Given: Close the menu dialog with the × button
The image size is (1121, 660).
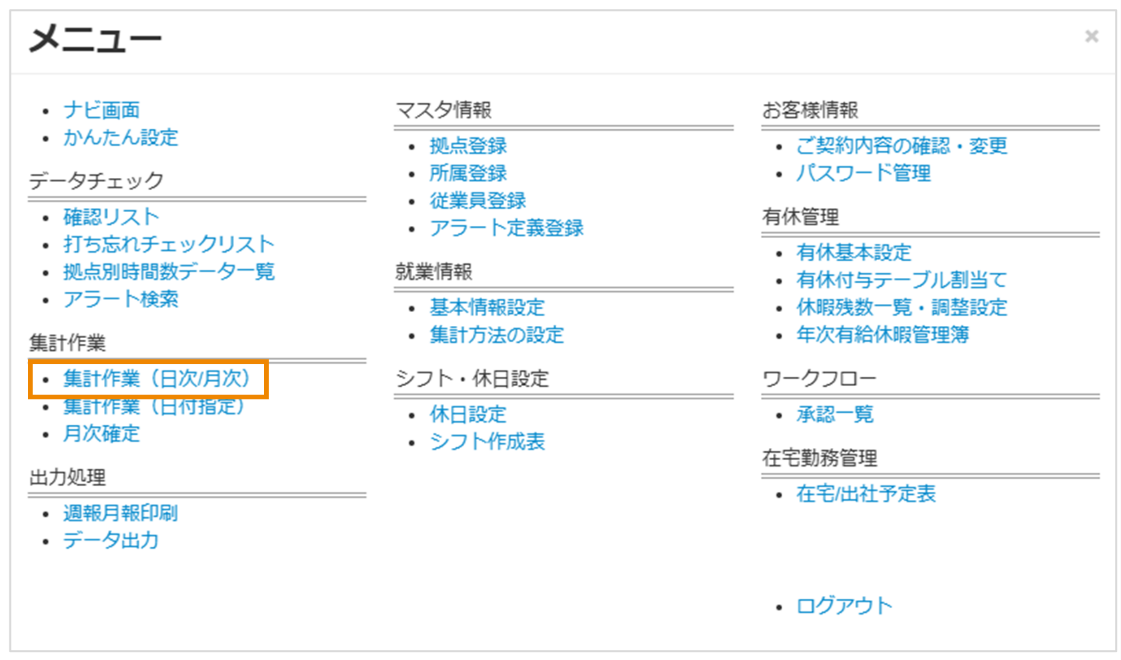Looking at the screenshot, I should [1090, 36].
